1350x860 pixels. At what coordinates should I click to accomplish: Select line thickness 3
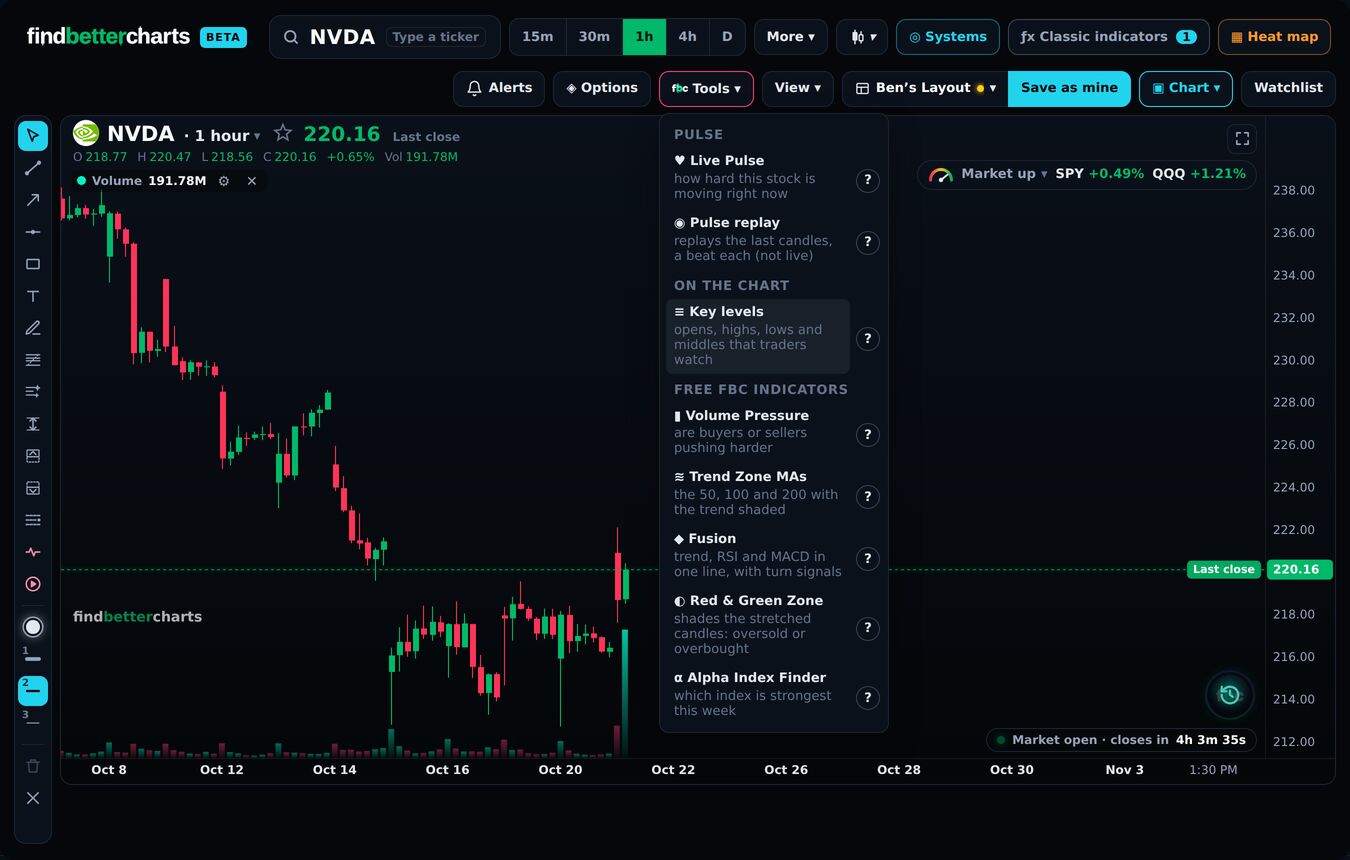point(33,719)
